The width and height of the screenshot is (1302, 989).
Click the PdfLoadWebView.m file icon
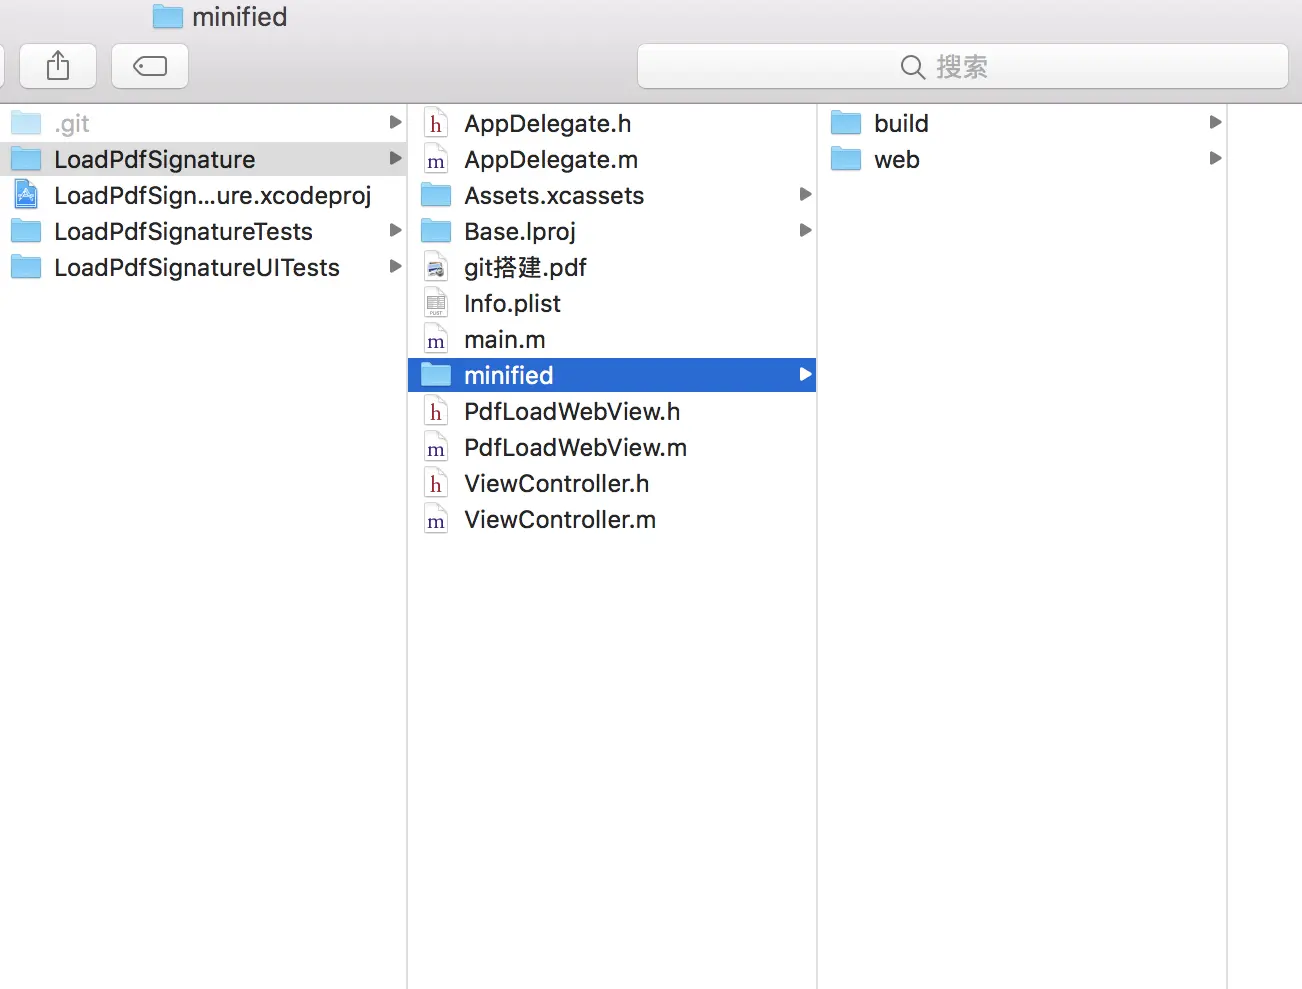point(436,447)
